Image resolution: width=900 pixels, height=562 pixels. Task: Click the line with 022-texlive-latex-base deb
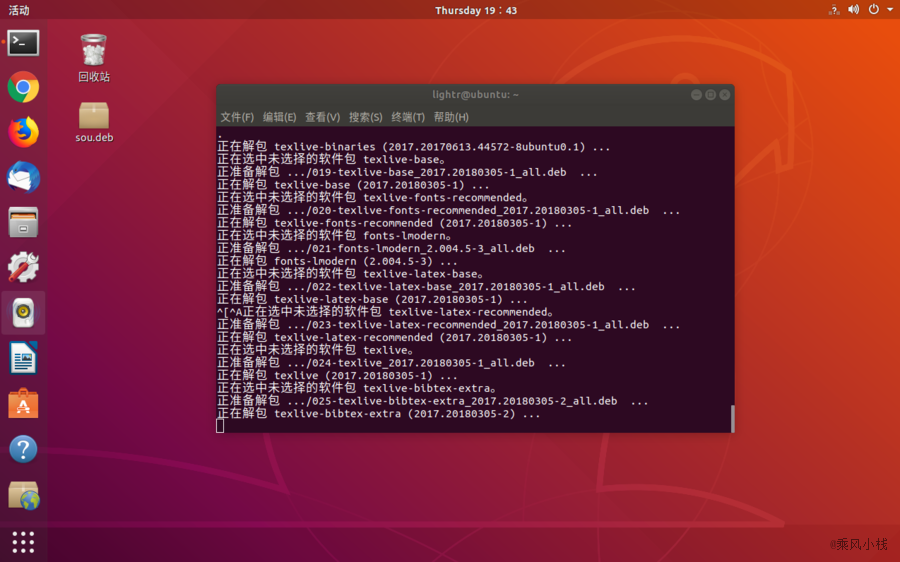tap(426, 286)
